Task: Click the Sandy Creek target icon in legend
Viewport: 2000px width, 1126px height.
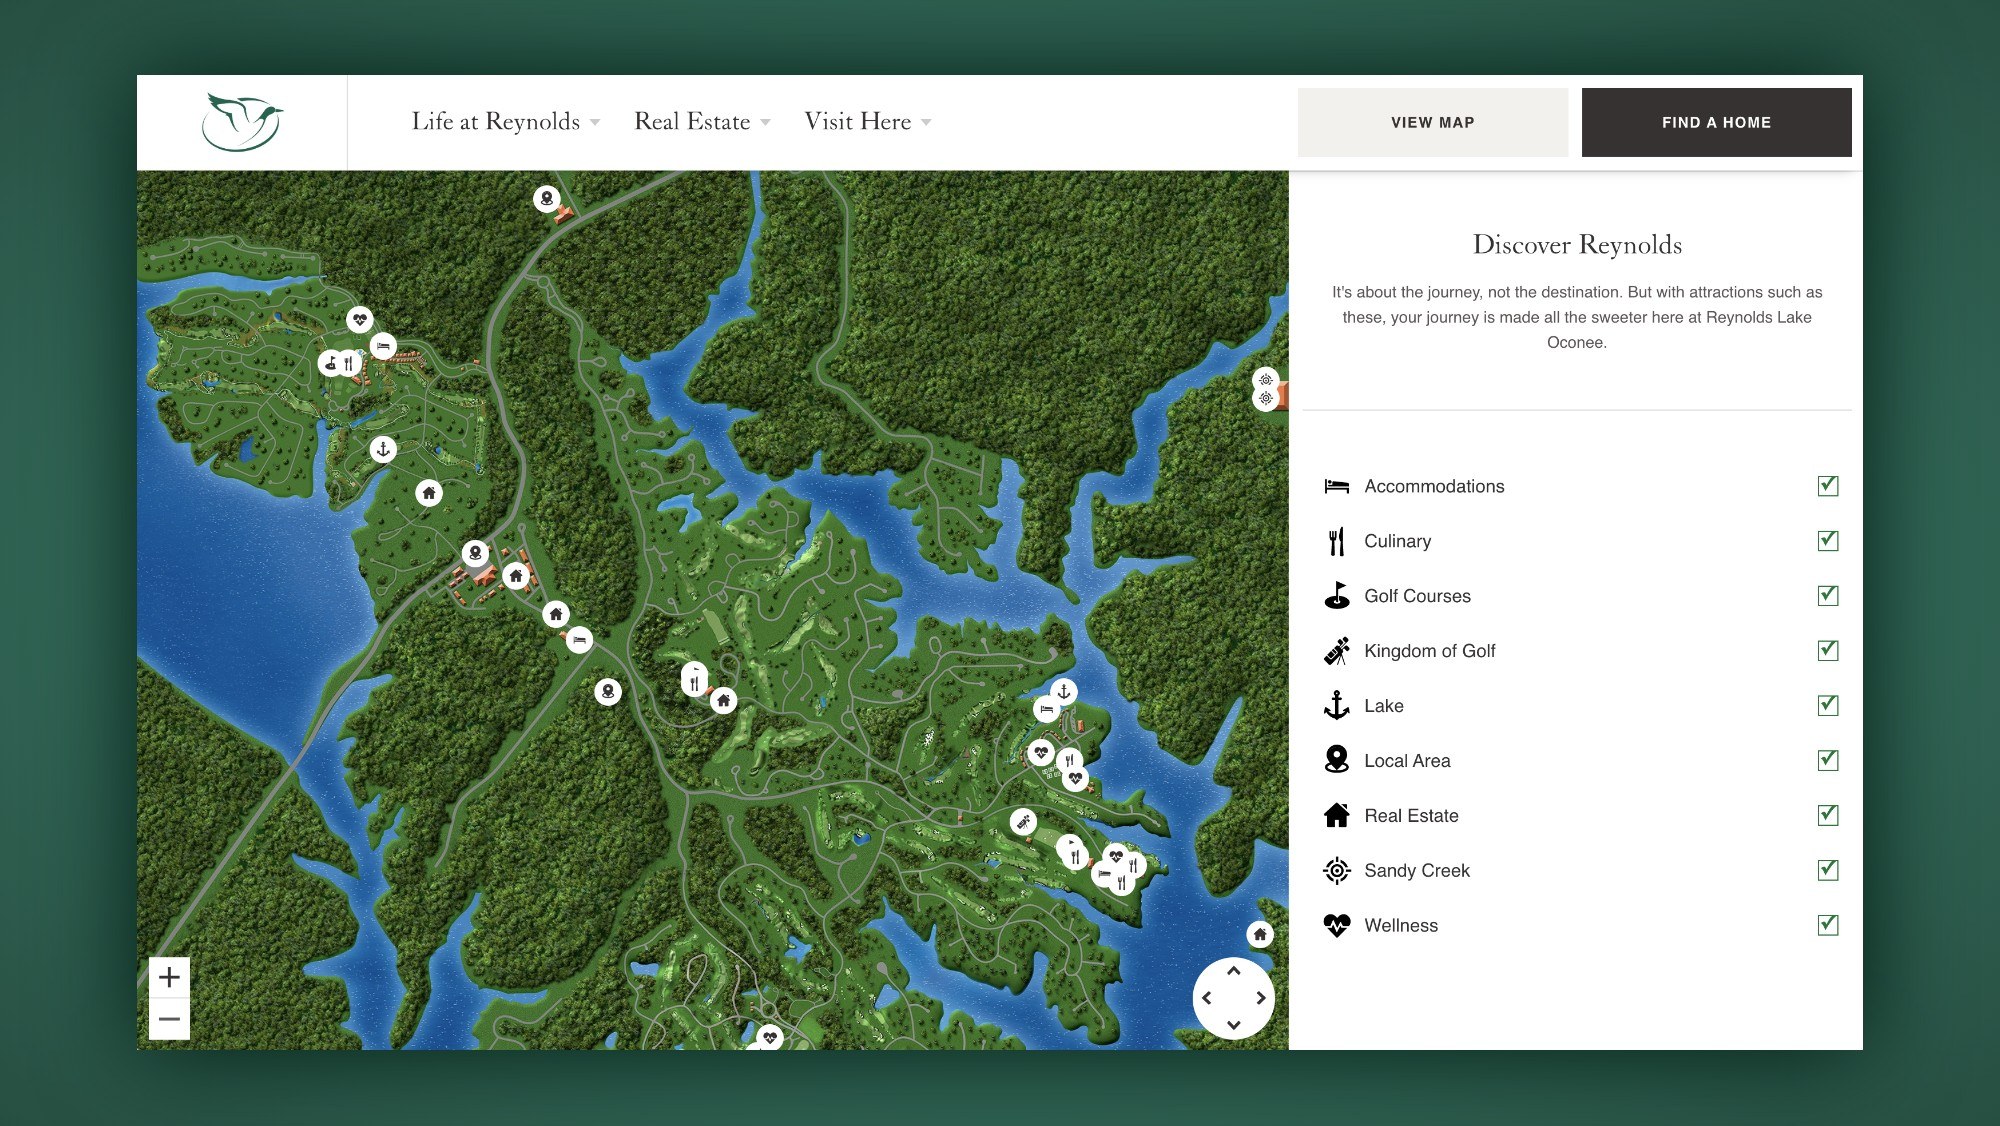Action: click(1337, 871)
